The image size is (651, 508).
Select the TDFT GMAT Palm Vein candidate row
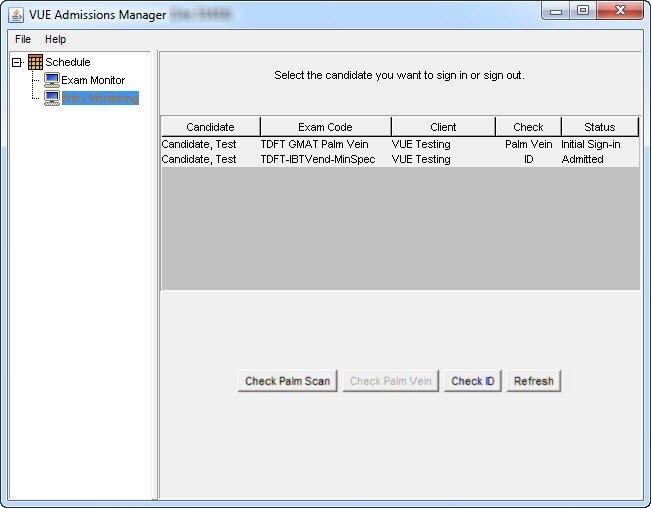tap(400, 144)
